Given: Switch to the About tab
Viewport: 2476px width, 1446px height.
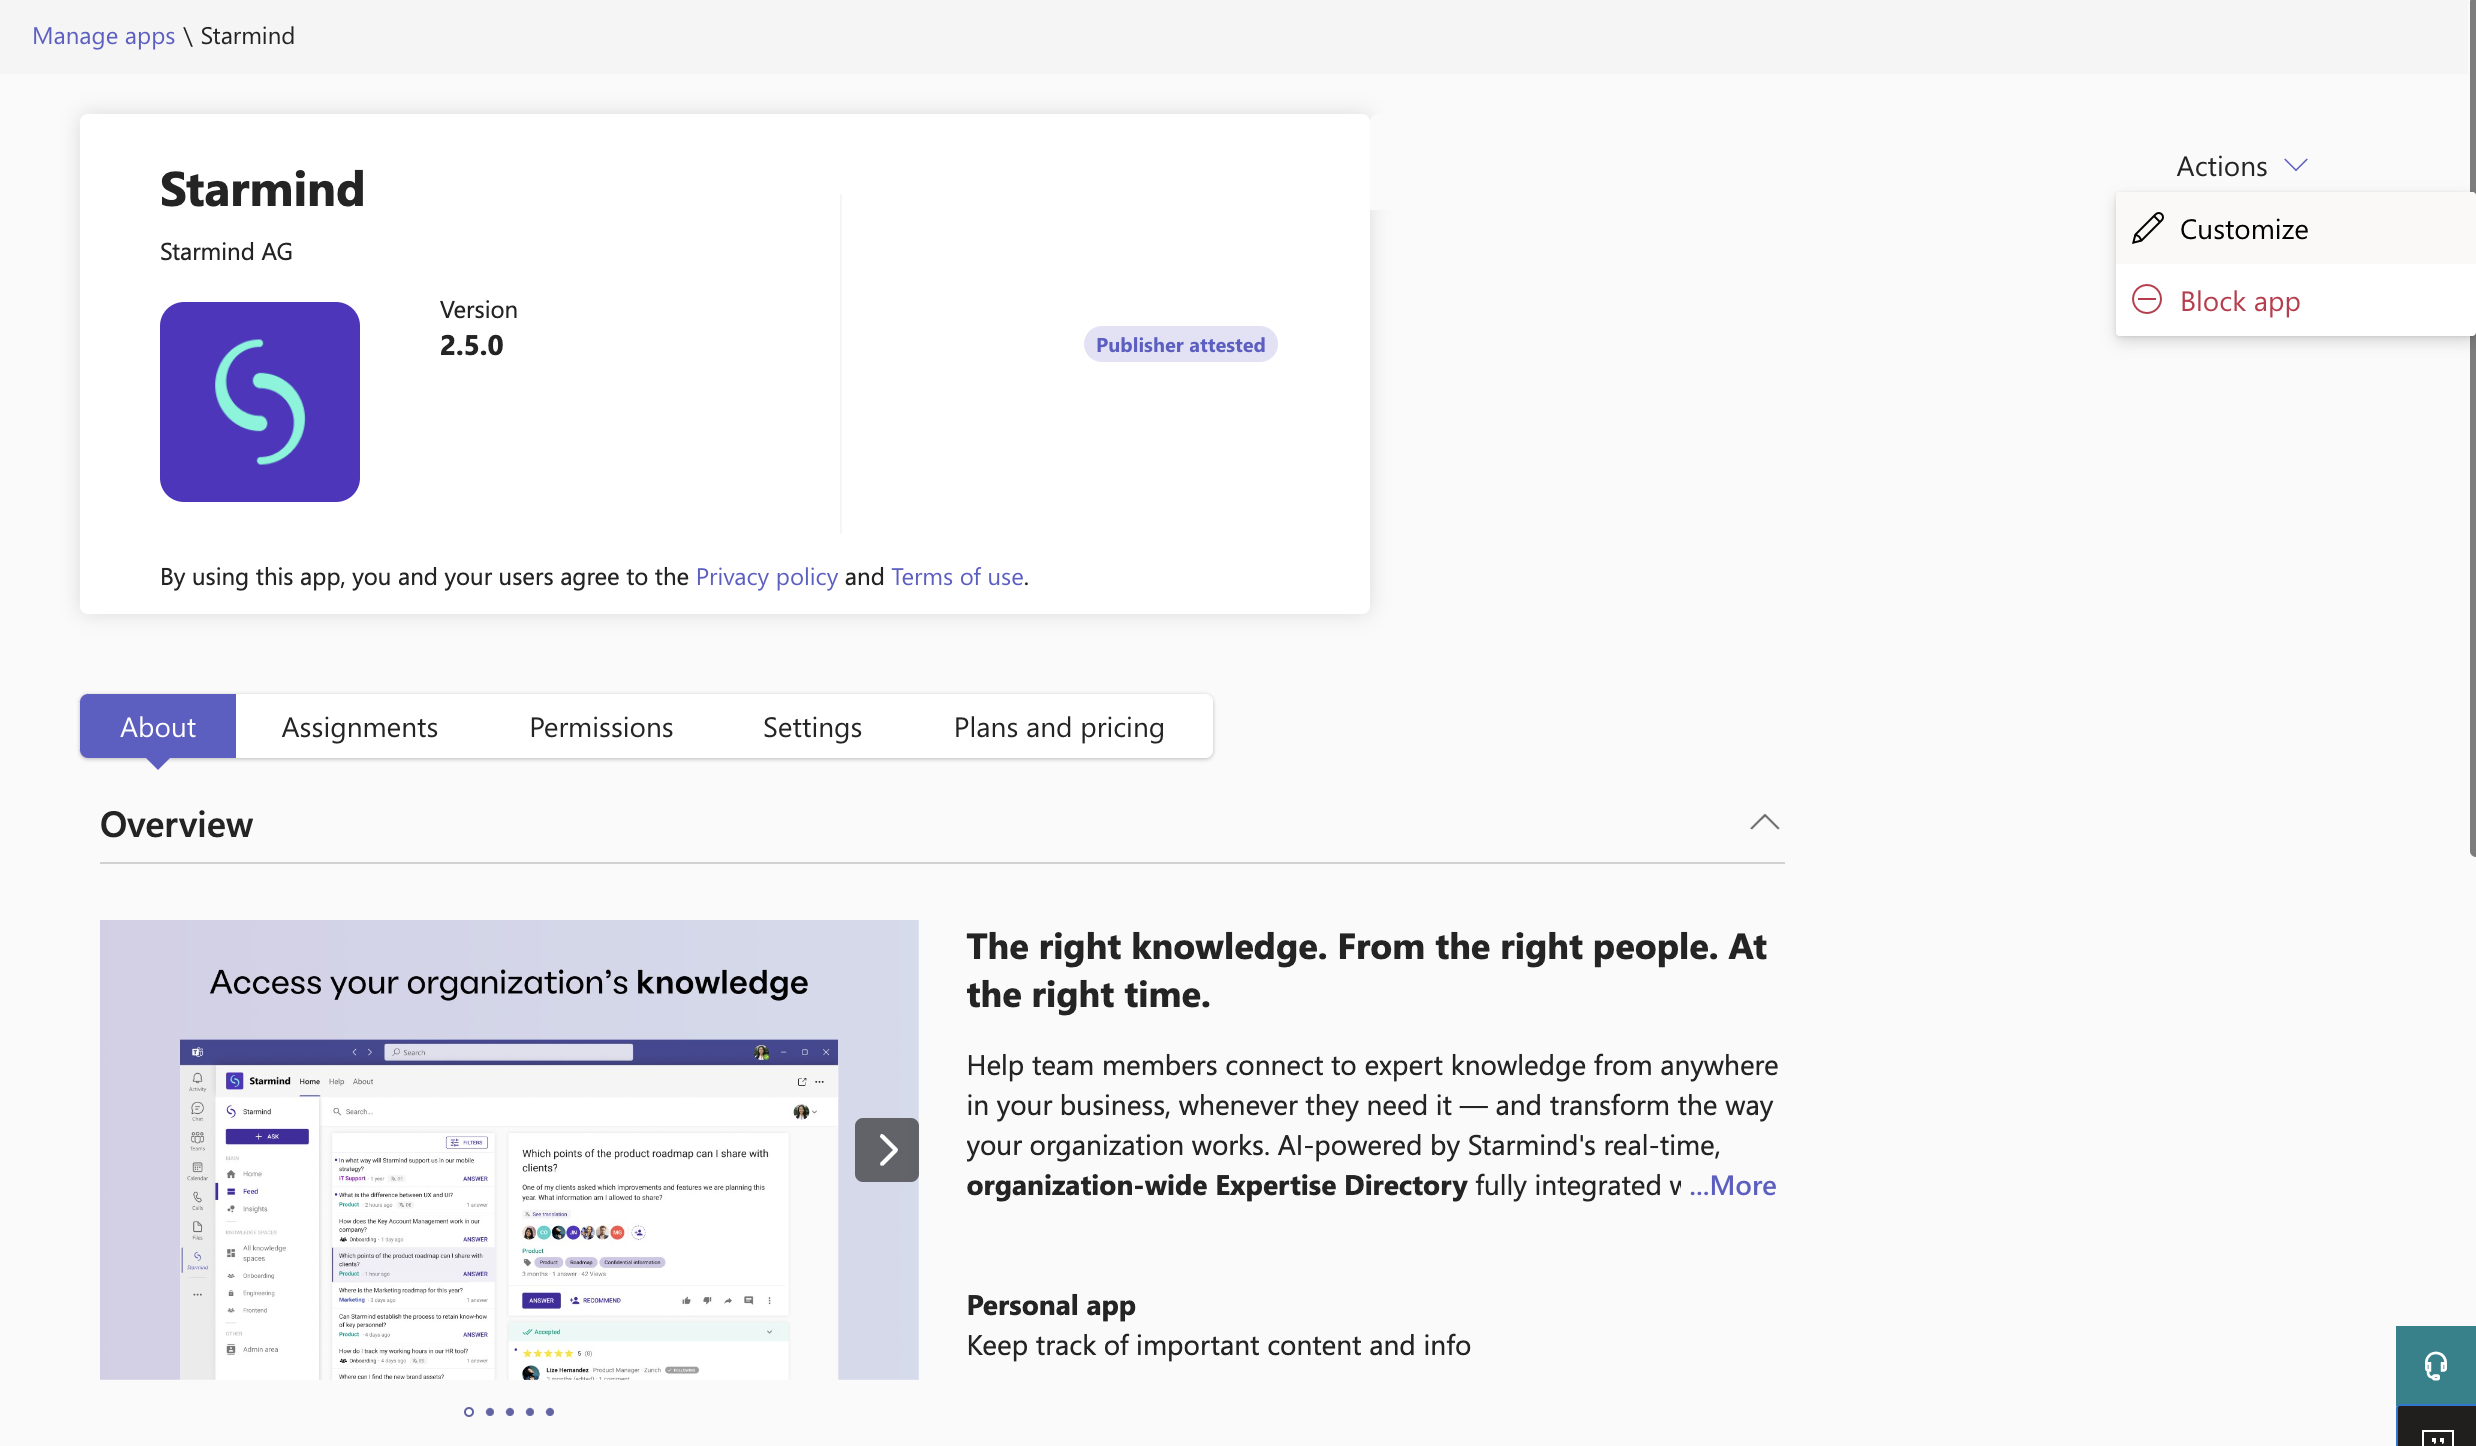Looking at the screenshot, I should [158, 725].
